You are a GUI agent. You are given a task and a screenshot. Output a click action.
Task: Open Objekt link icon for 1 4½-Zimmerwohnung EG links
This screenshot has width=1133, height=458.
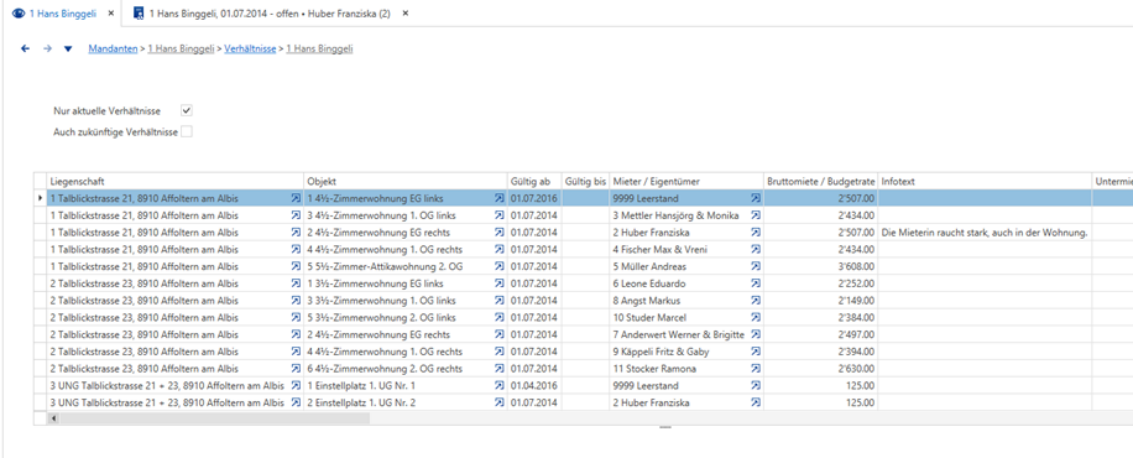[499, 198]
